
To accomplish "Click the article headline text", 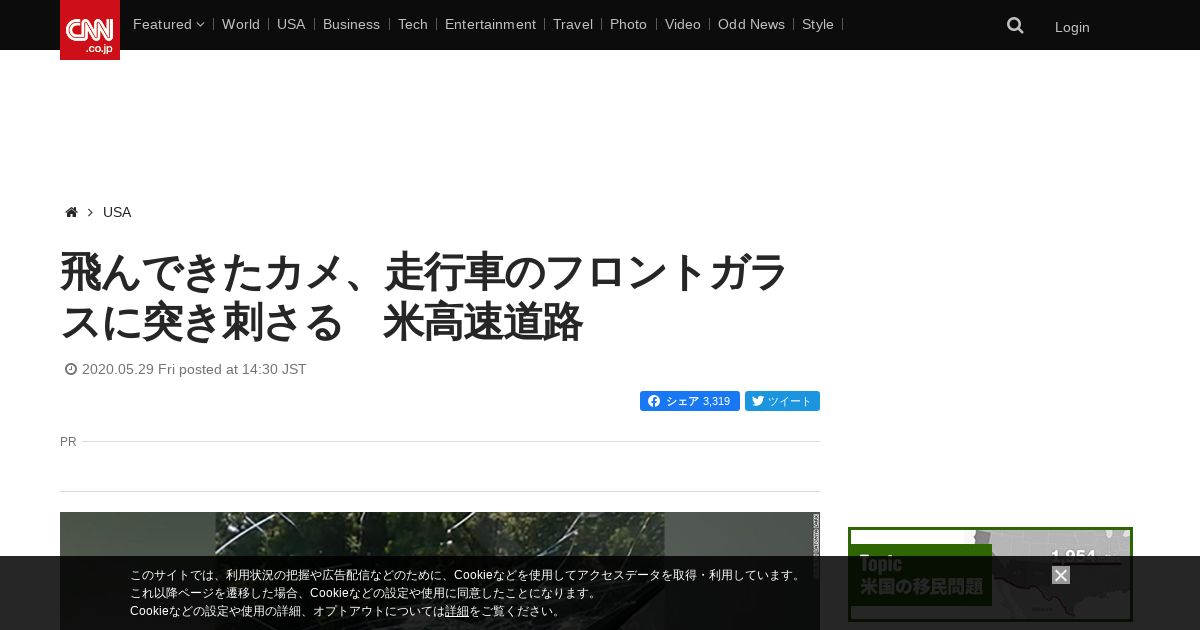I will click(x=425, y=297).
